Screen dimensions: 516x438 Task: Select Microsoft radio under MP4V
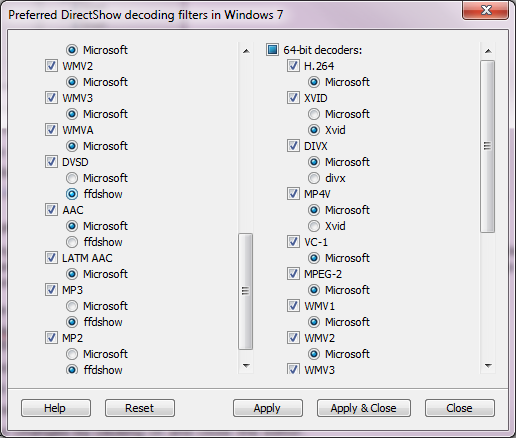click(x=314, y=210)
